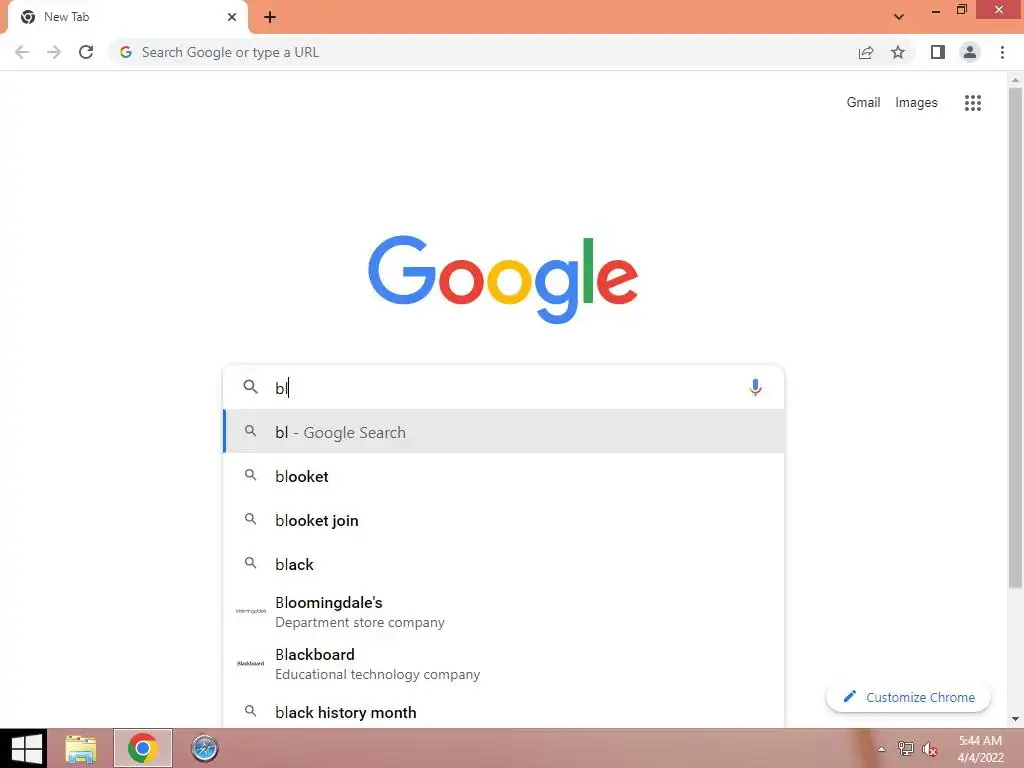
Task: Choose the Bloomingdale's department store suggestion
Action: [504, 612]
